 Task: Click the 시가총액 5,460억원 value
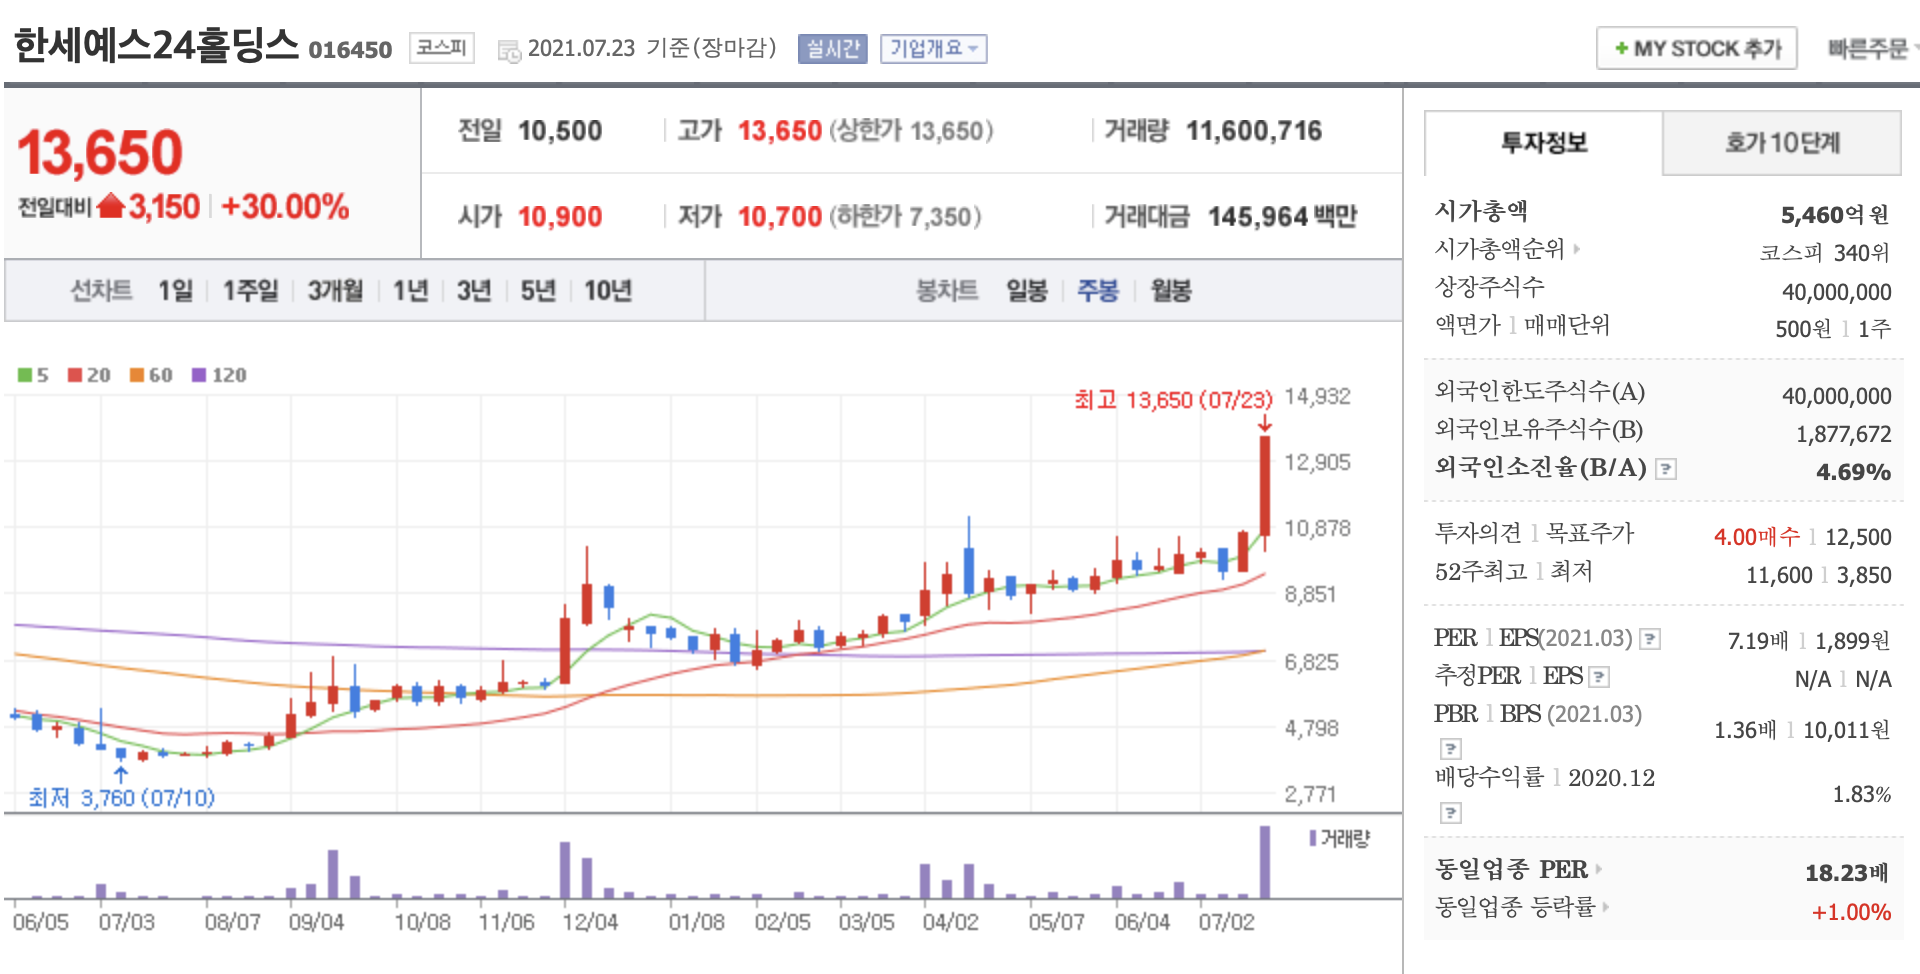(x=1835, y=215)
